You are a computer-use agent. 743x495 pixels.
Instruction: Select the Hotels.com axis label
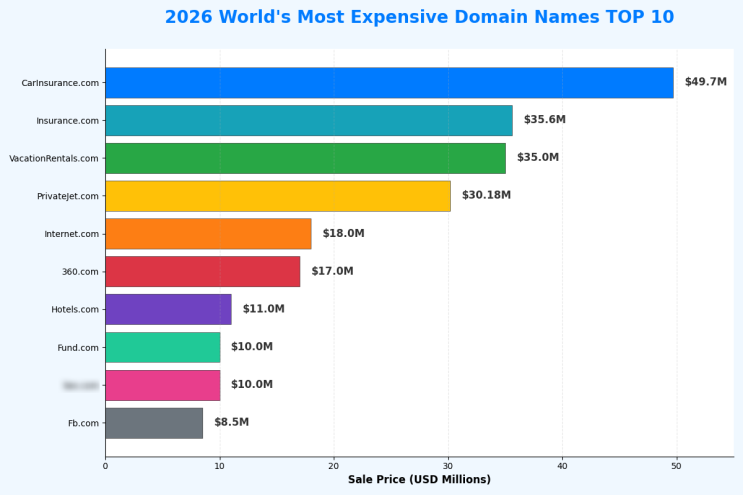coord(75,309)
